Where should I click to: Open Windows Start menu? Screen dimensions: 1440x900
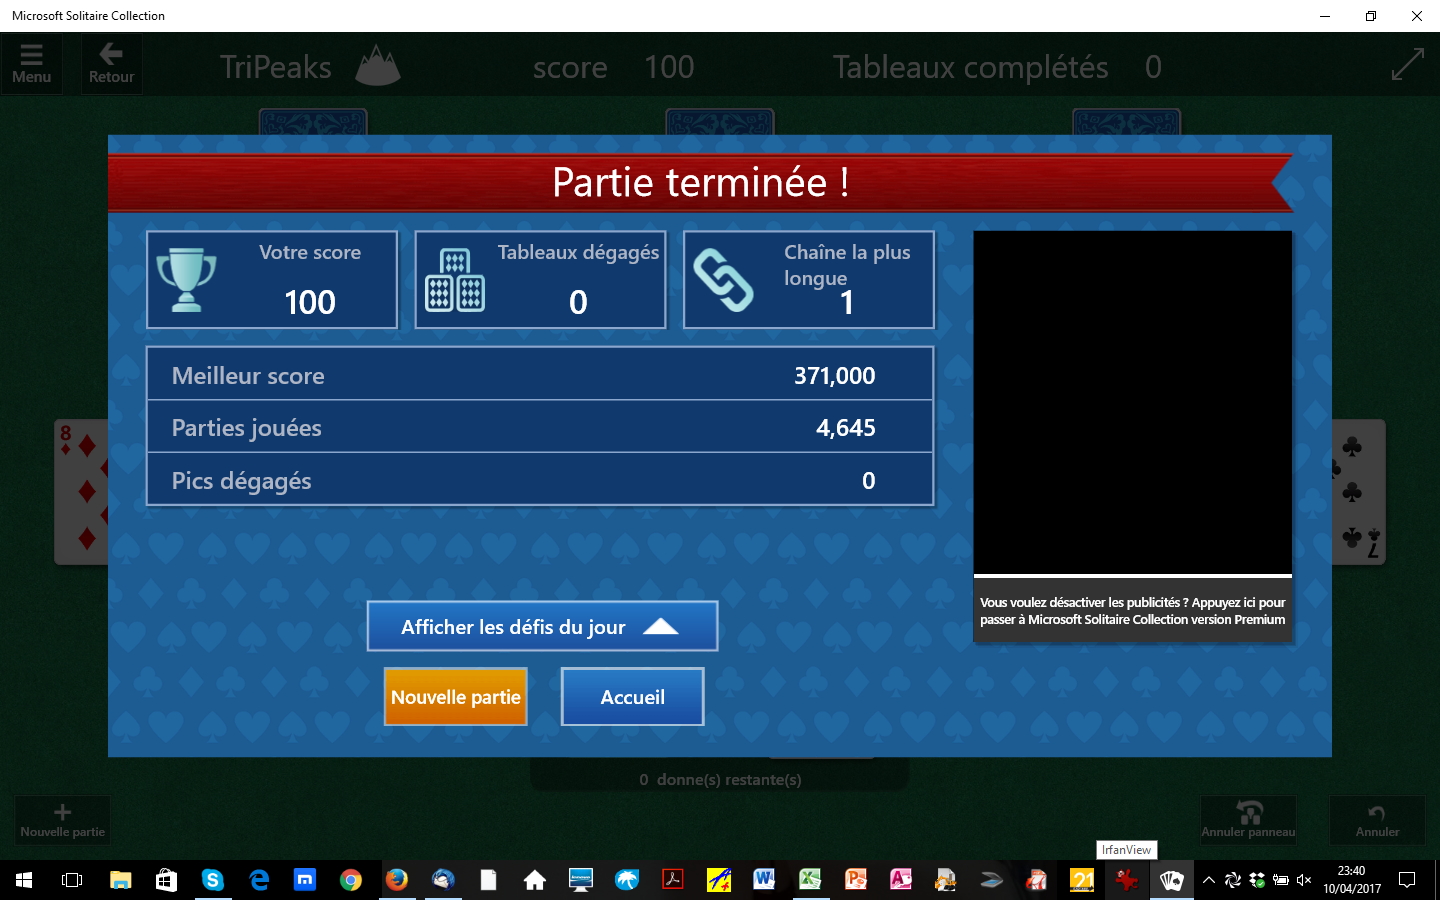pos(24,880)
